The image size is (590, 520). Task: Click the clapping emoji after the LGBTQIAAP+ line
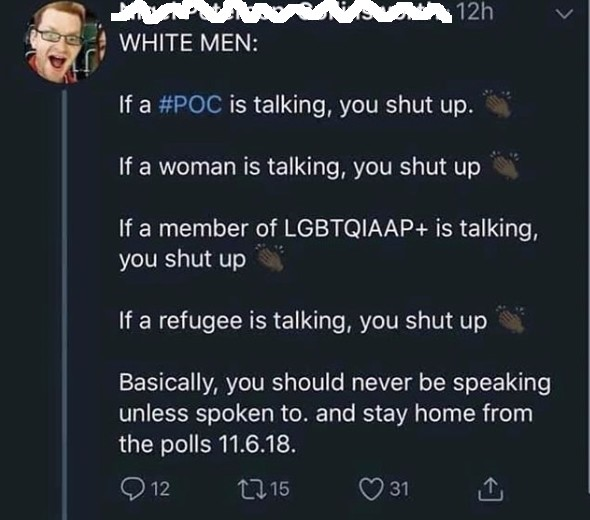(269, 258)
